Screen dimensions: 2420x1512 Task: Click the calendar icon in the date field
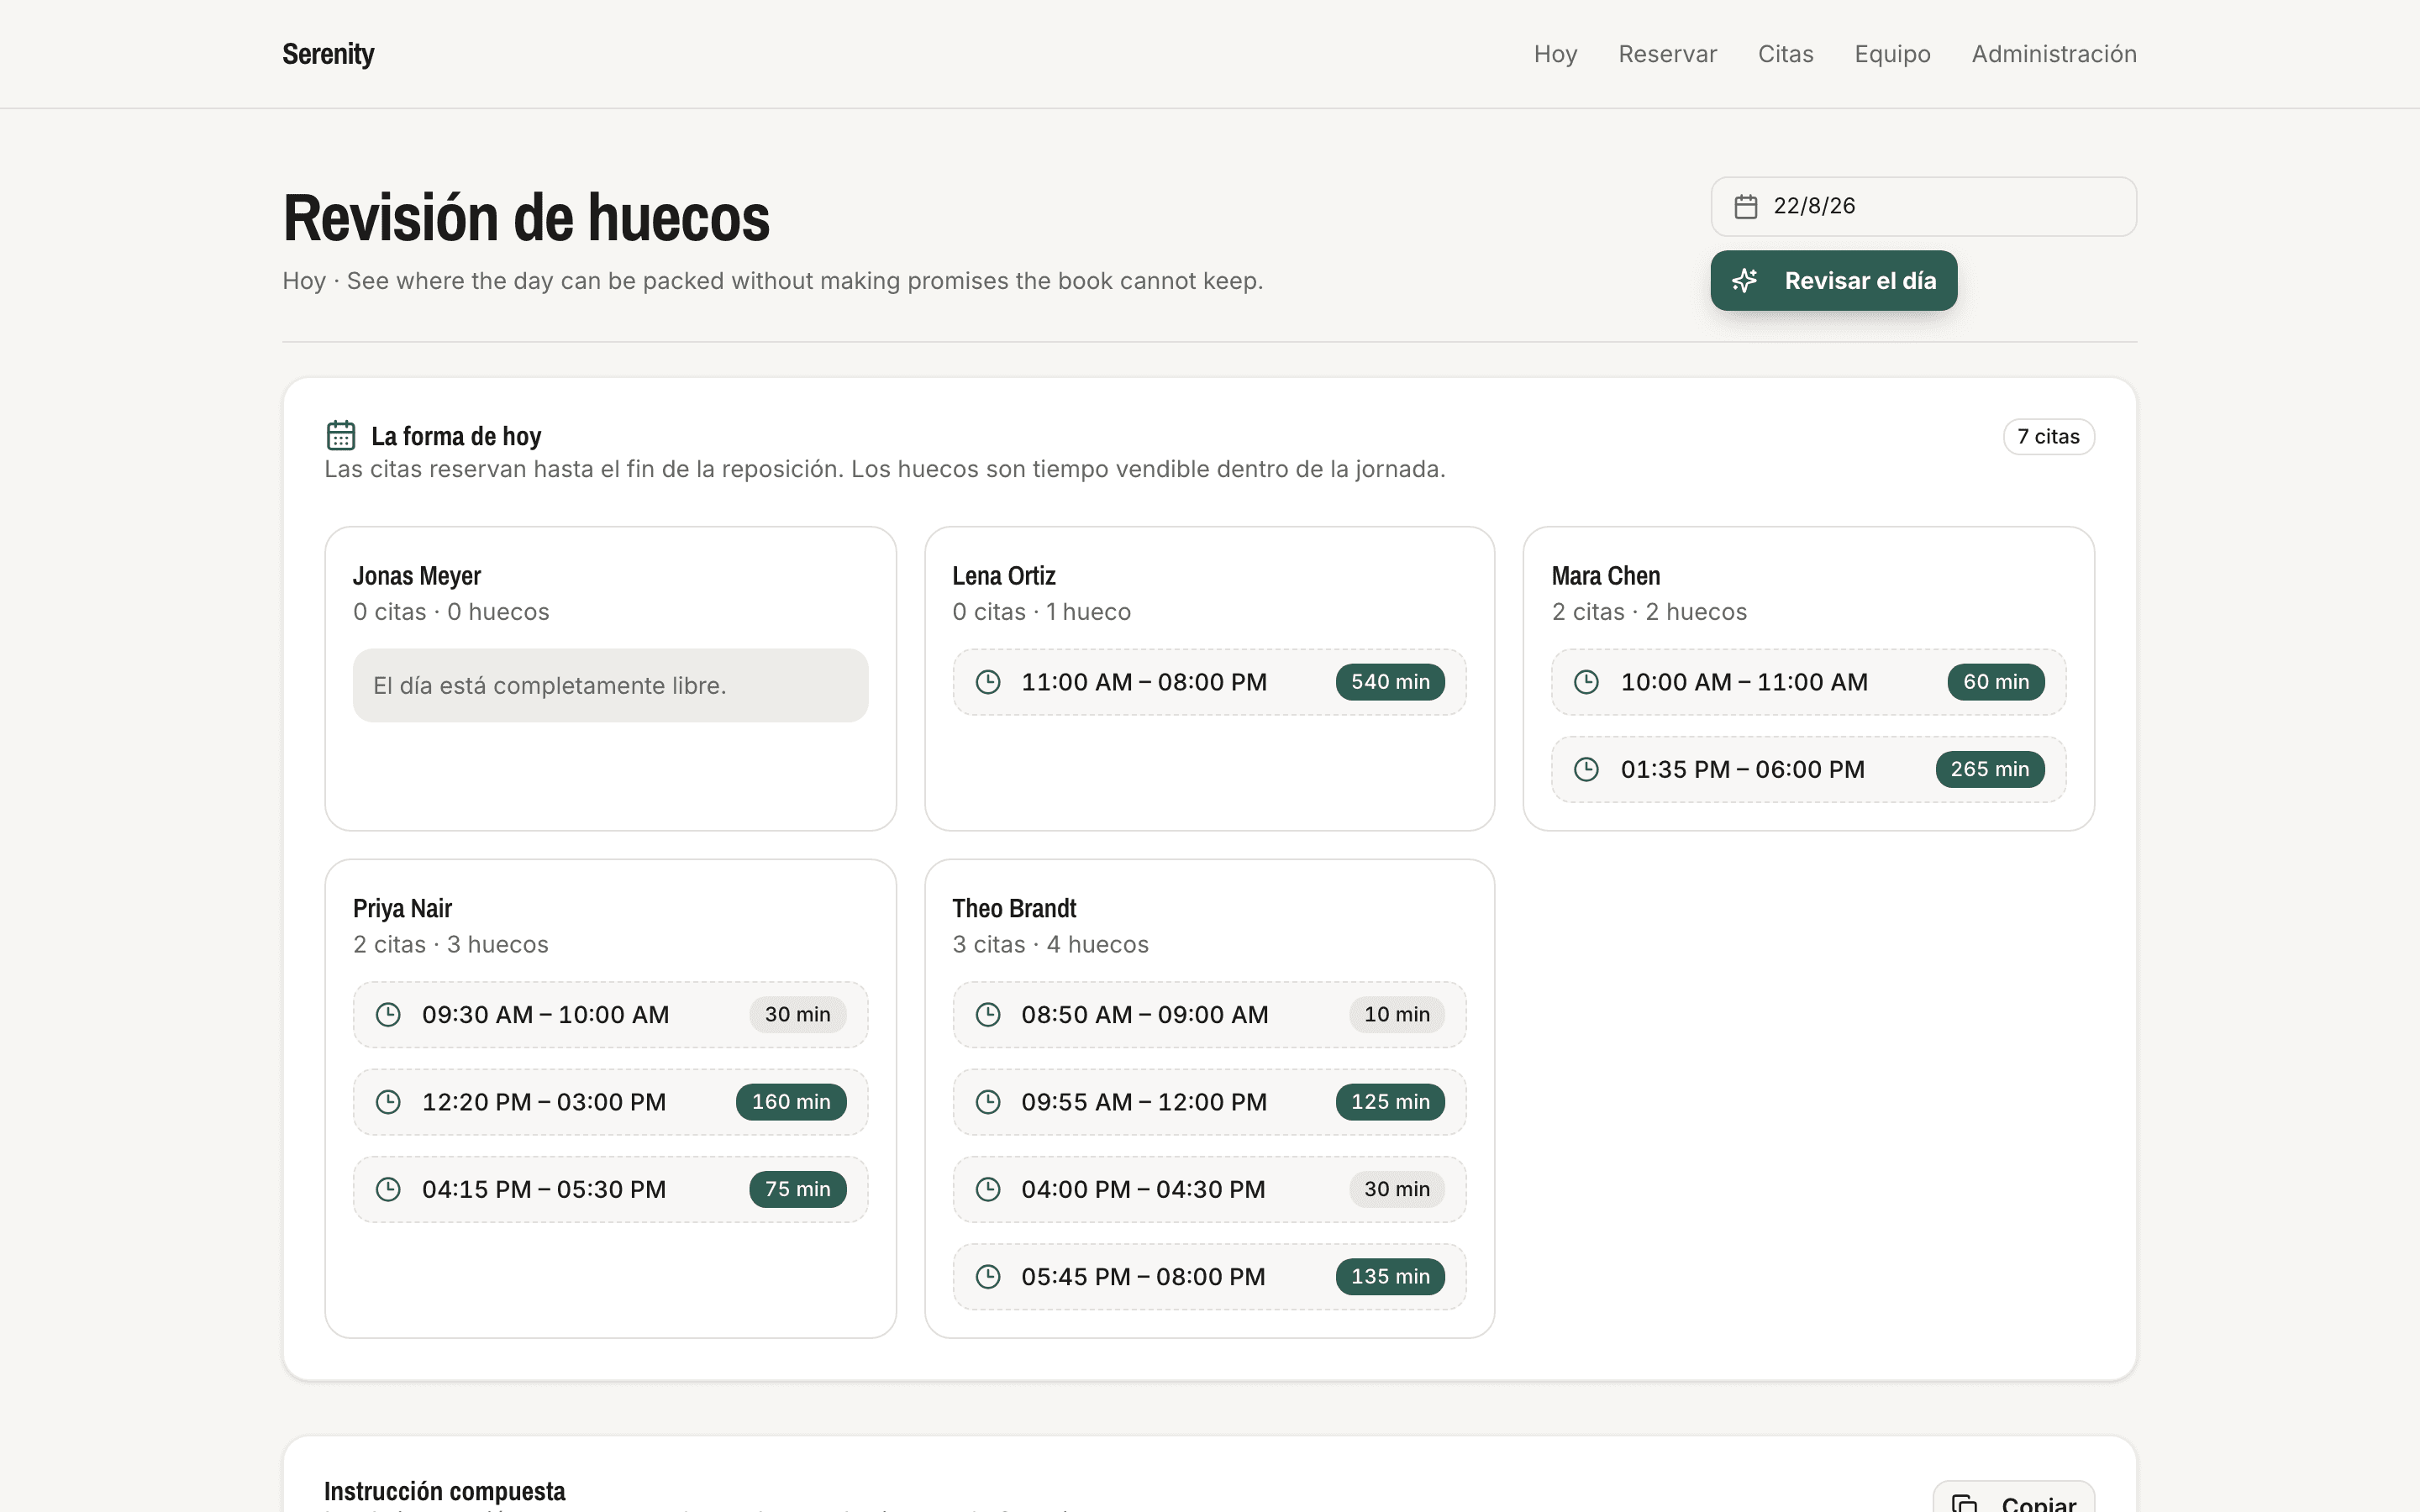(1746, 206)
